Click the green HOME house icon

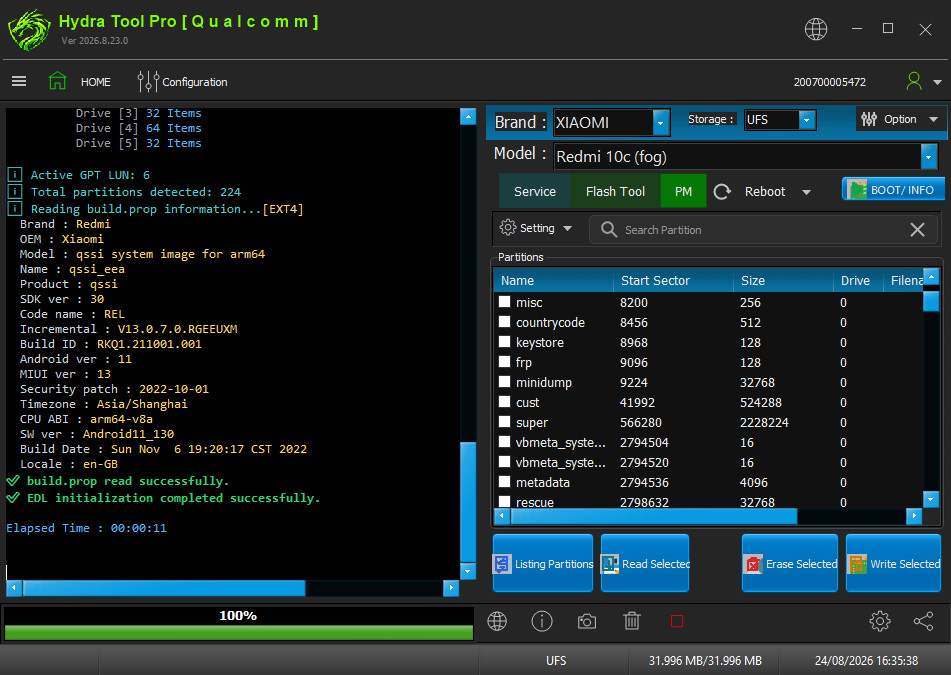57,81
